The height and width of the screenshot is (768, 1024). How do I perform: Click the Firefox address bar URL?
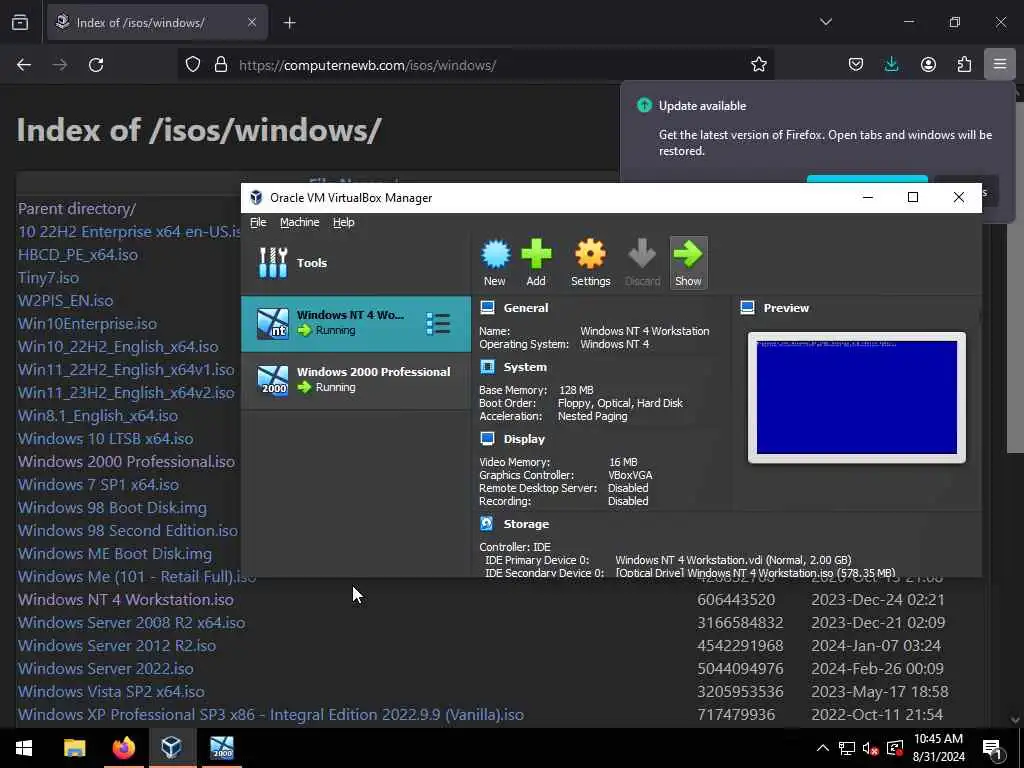[x=368, y=65]
